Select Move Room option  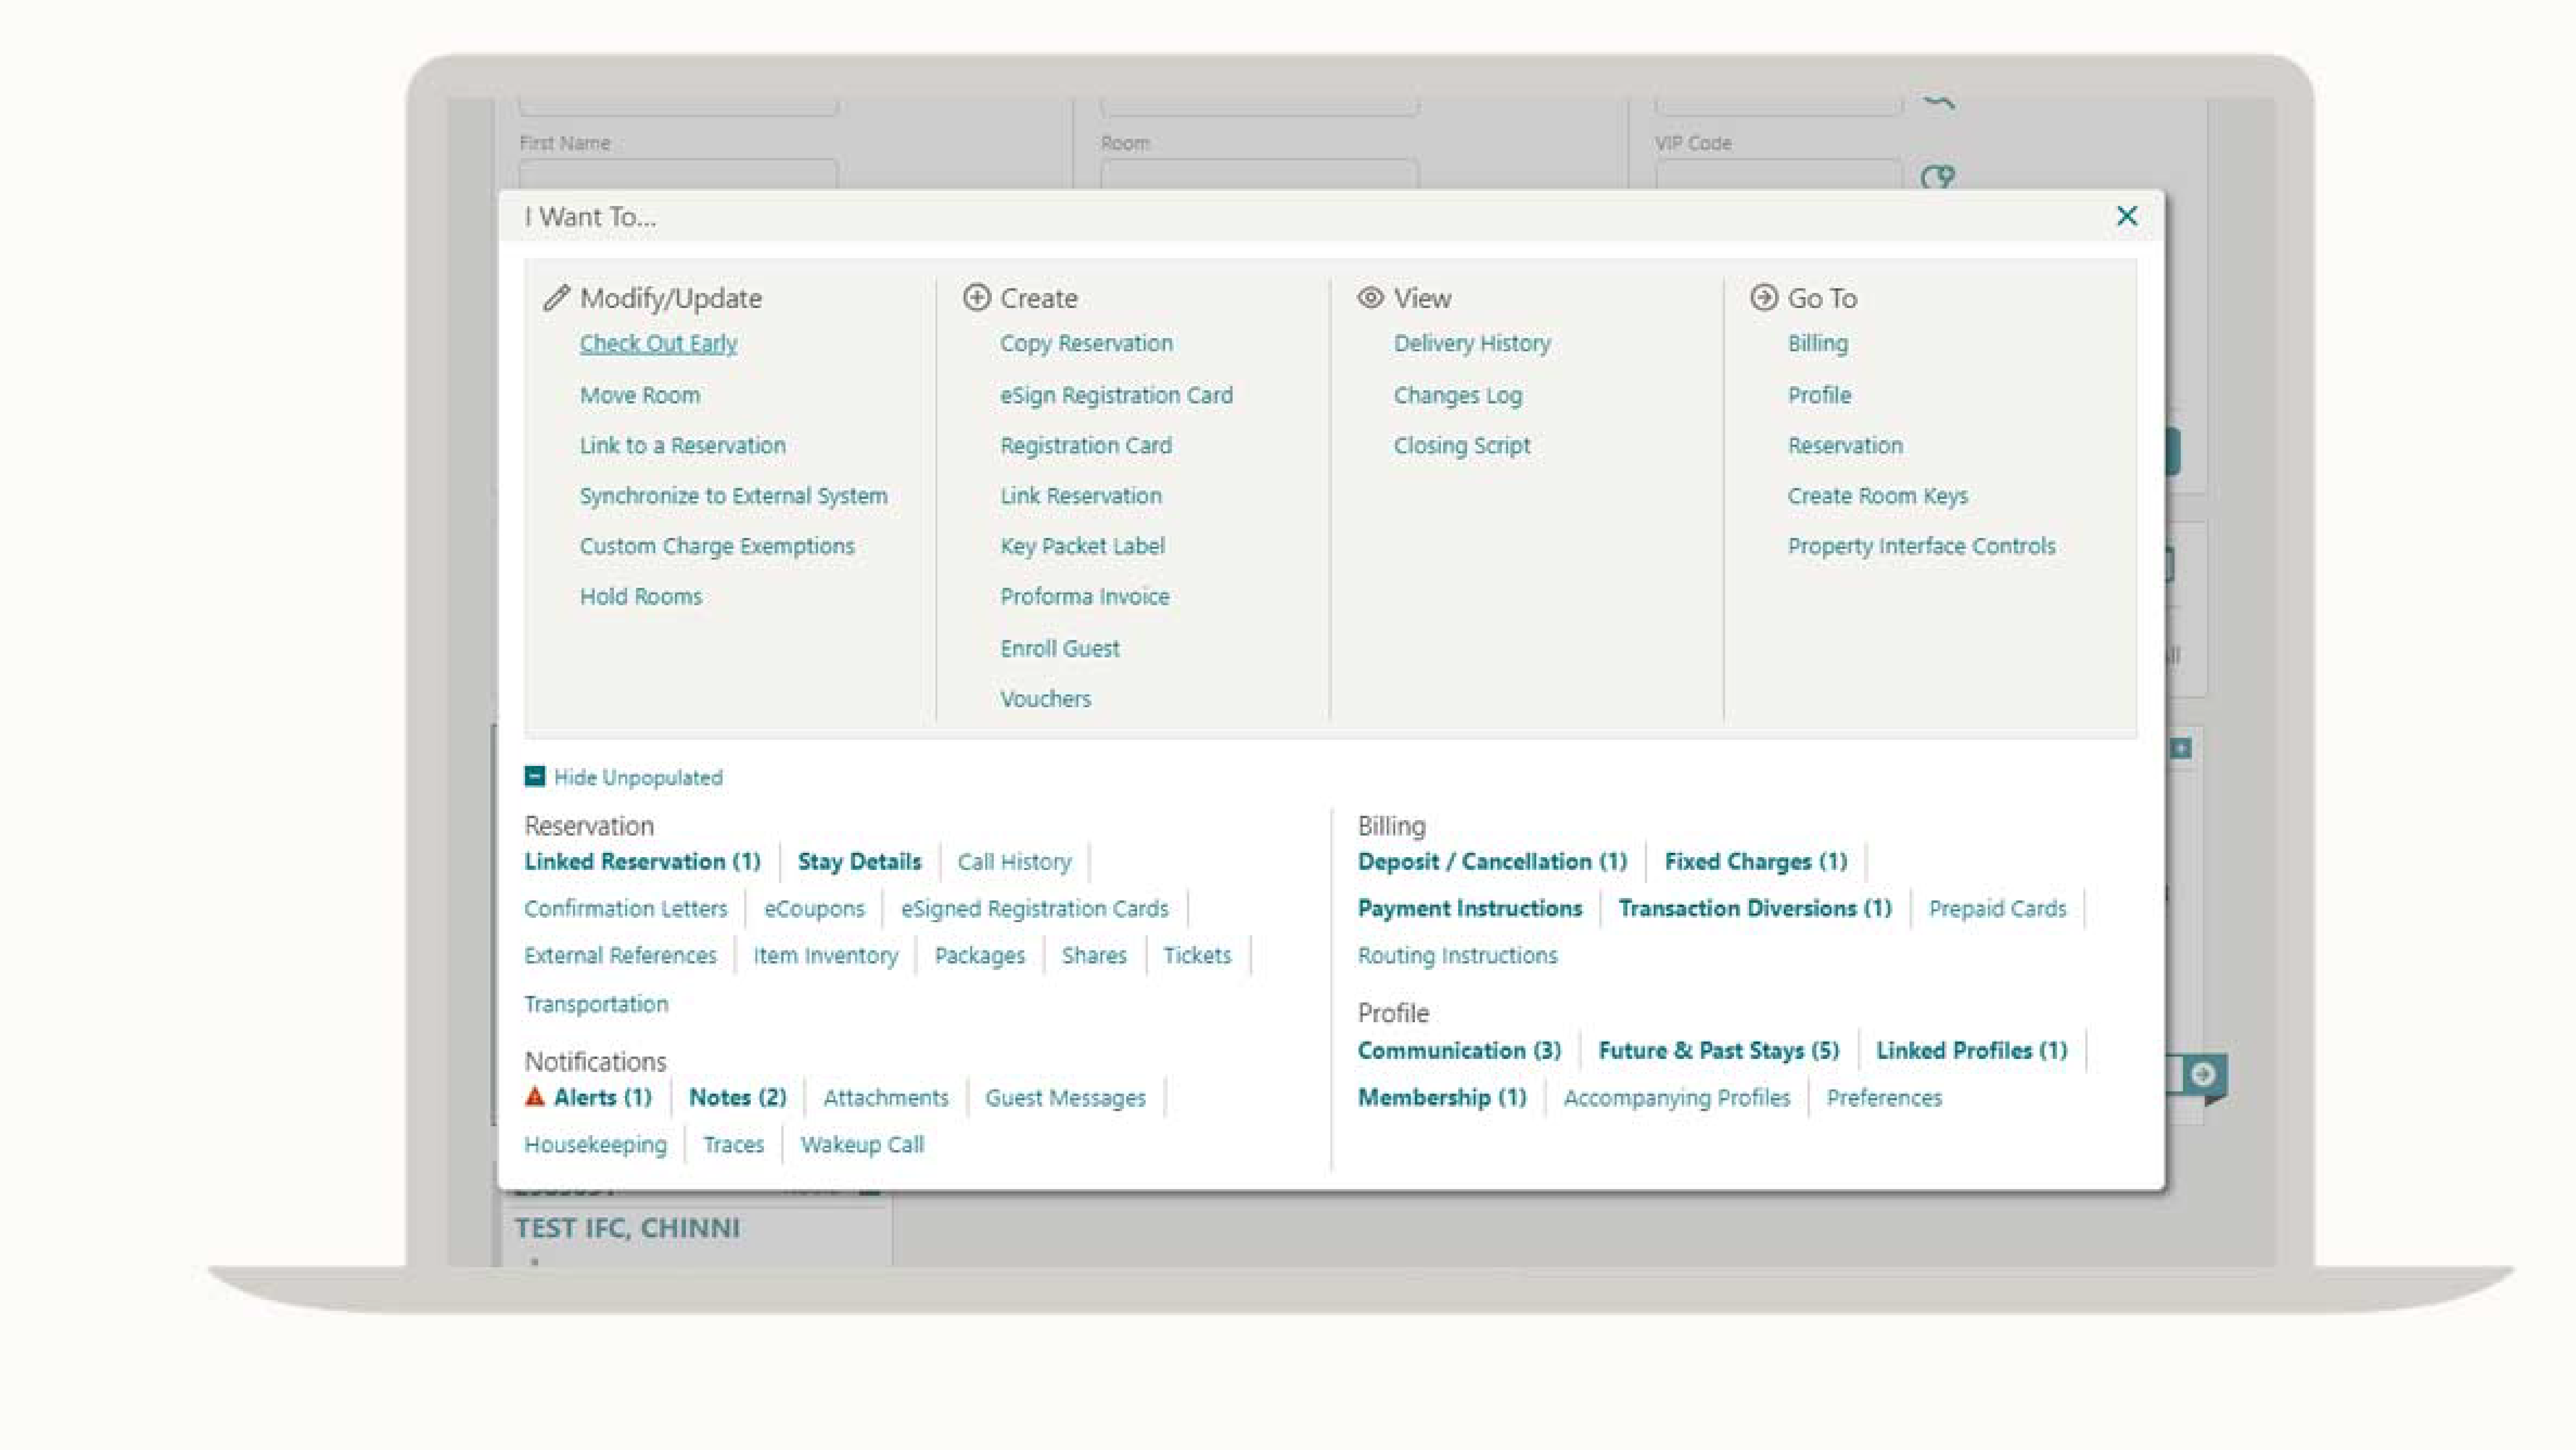coord(639,395)
